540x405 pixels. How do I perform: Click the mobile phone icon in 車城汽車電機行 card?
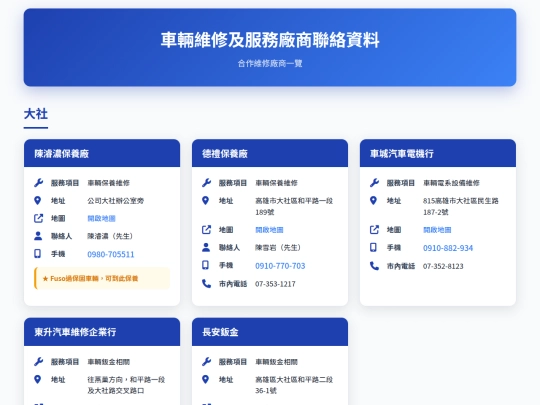[373, 247]
